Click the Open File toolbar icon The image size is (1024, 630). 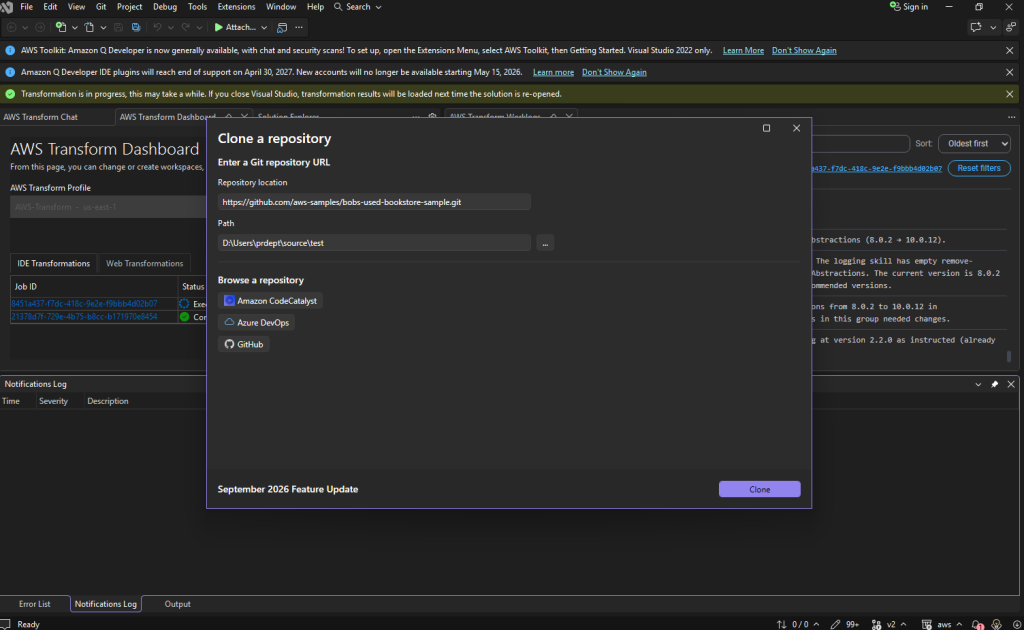click(89, 27)
